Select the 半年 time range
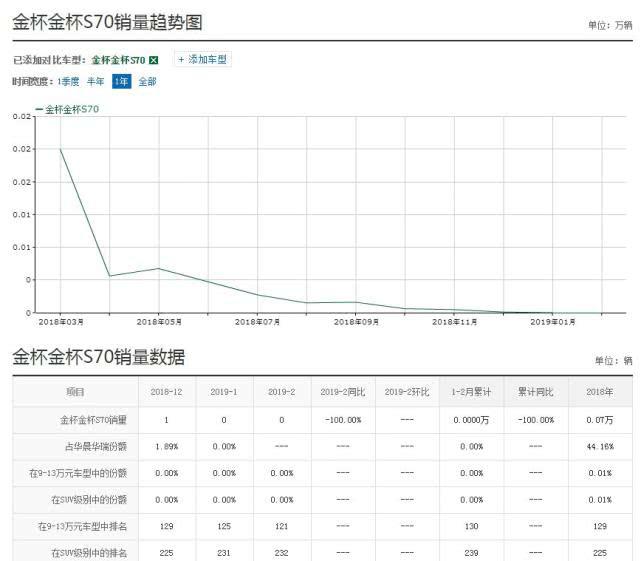The height and width of the screenshot is (561, 641). coord(96,82)
